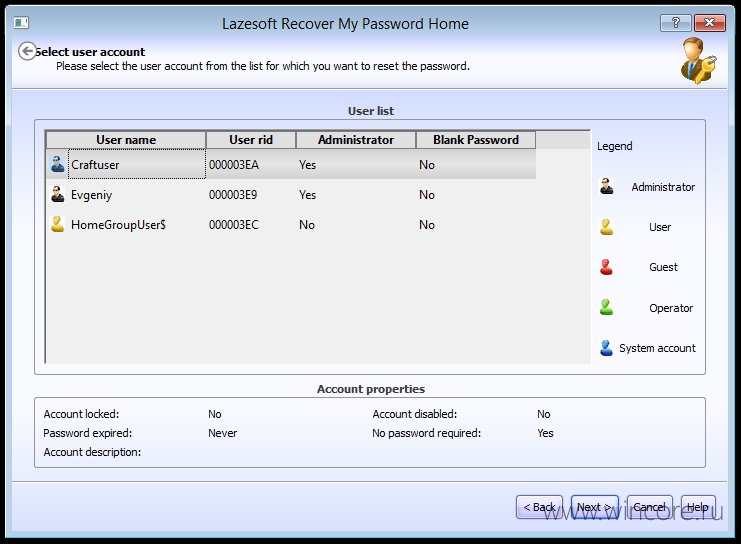Click the Select user account heading
The image size is (741, 544).
(90, 52)
